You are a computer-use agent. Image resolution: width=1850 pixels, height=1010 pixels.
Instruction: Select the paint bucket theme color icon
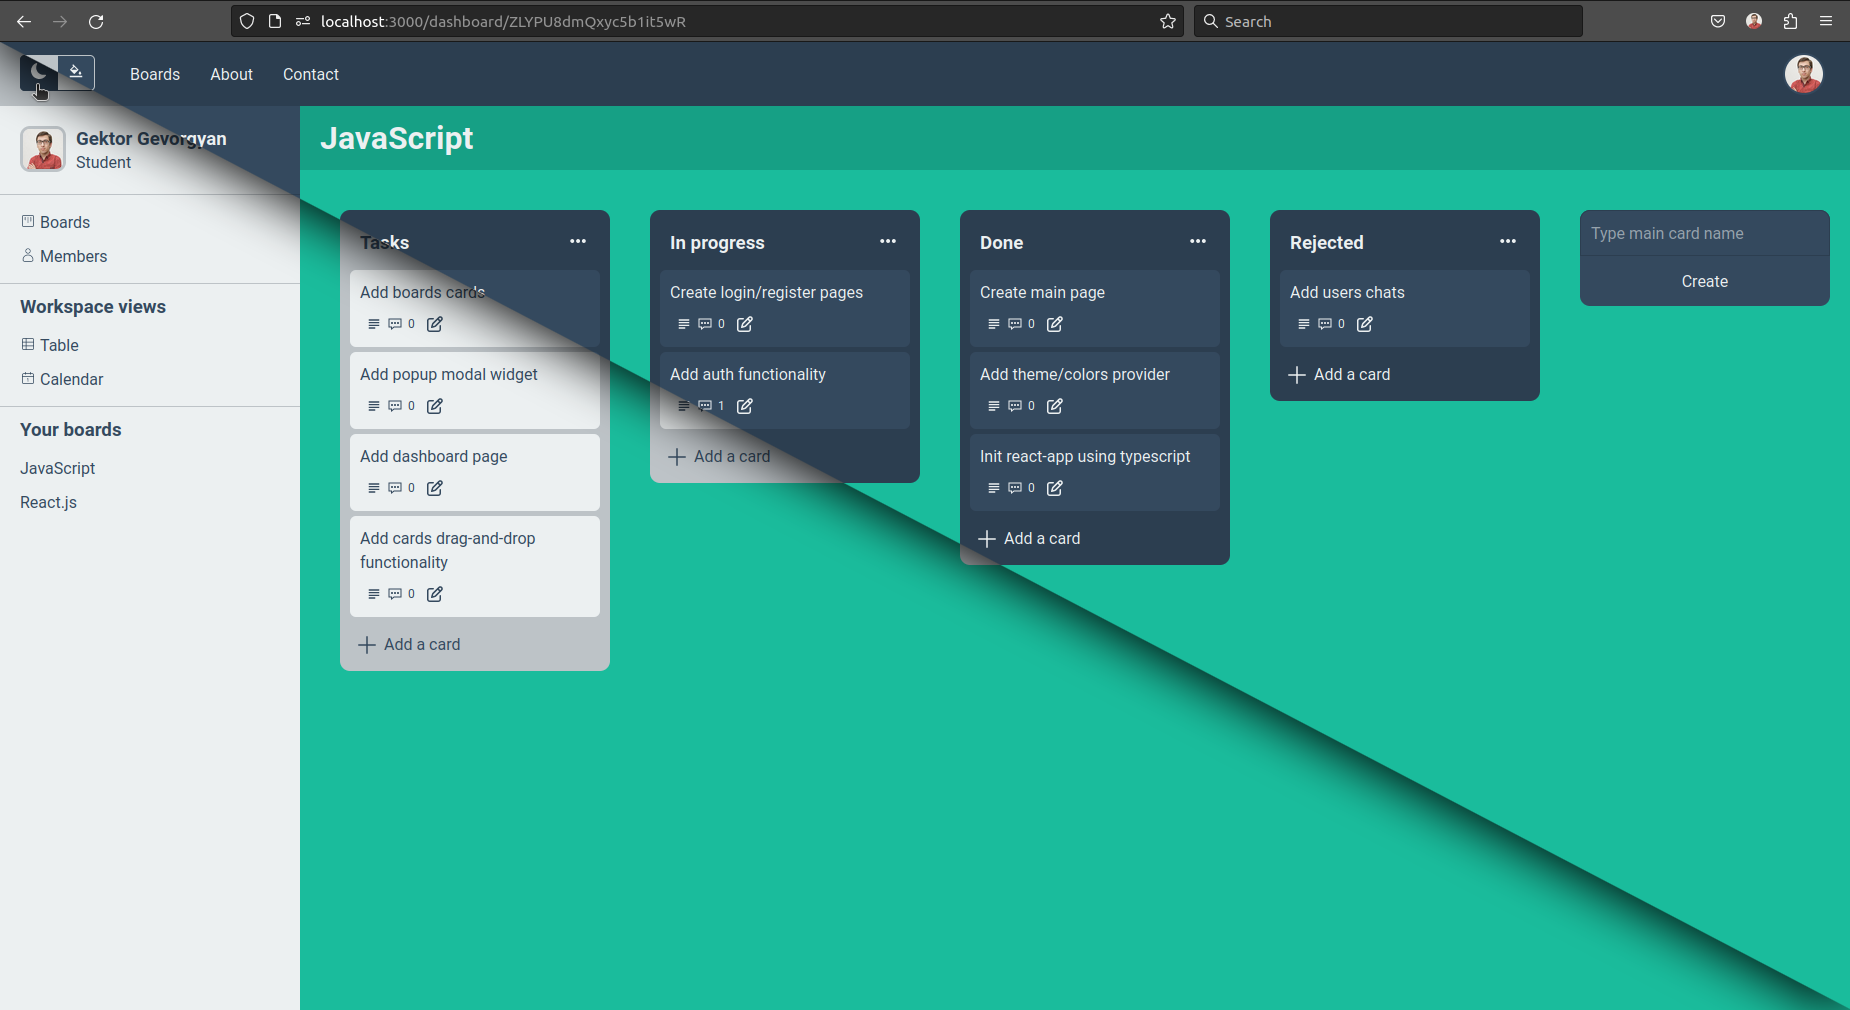76,71
